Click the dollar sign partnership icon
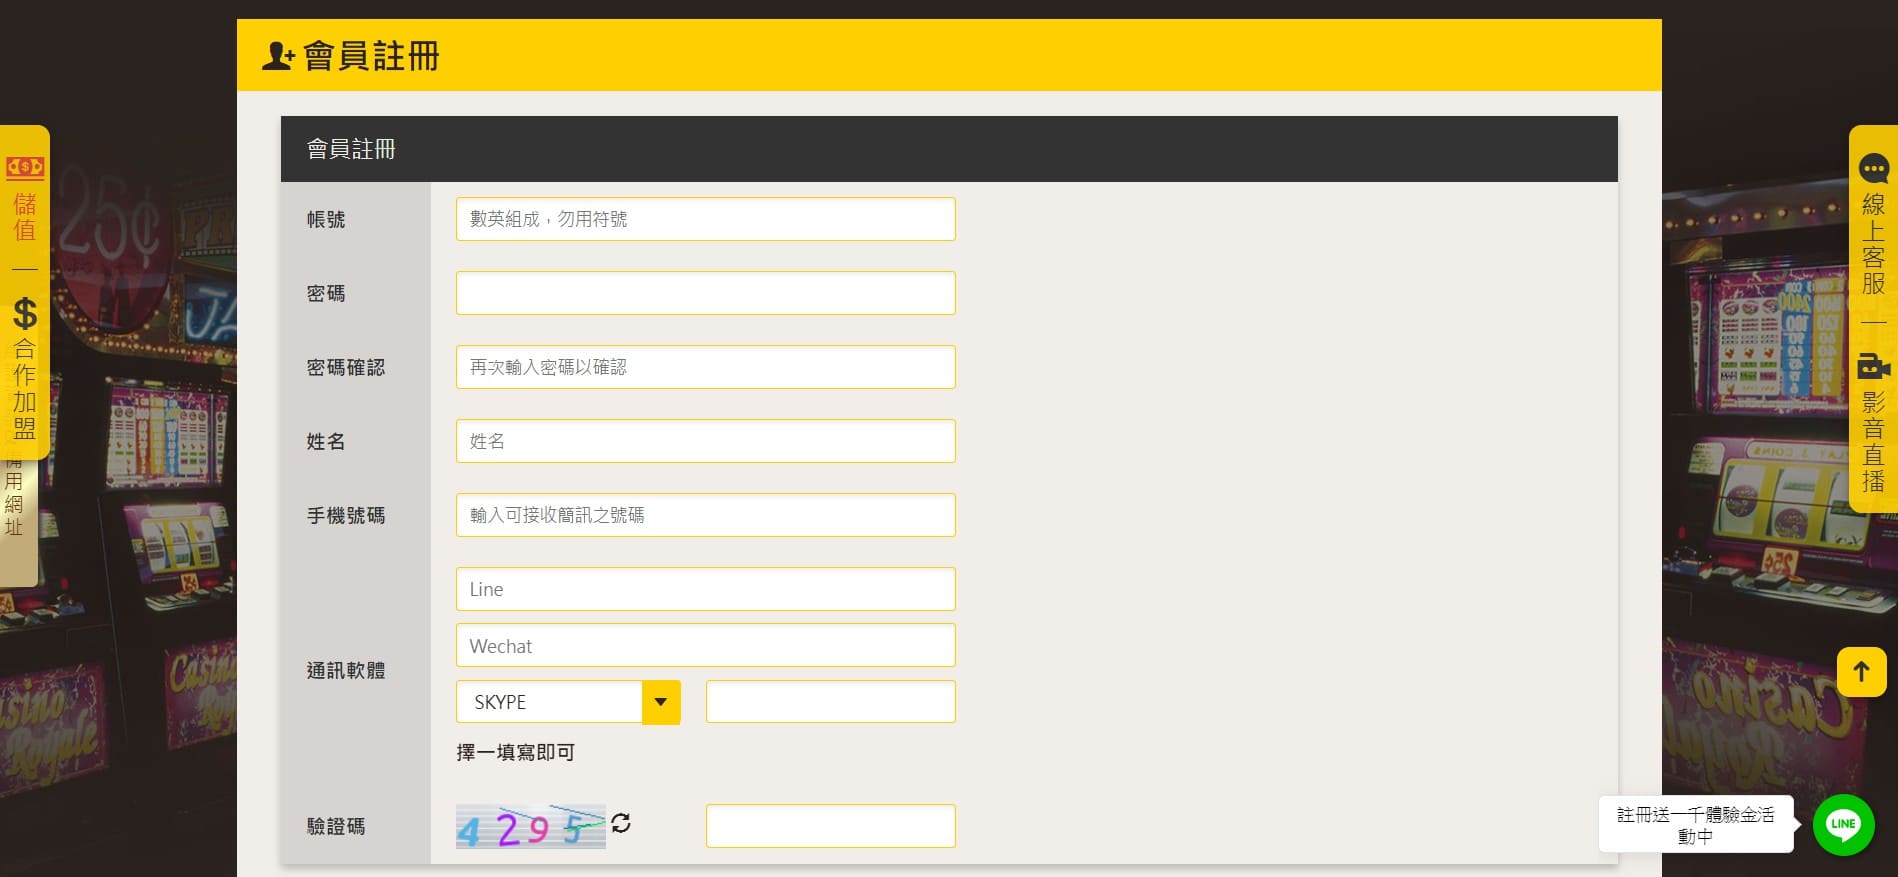This screenshot has width=1898, height=877. (24, 314)
